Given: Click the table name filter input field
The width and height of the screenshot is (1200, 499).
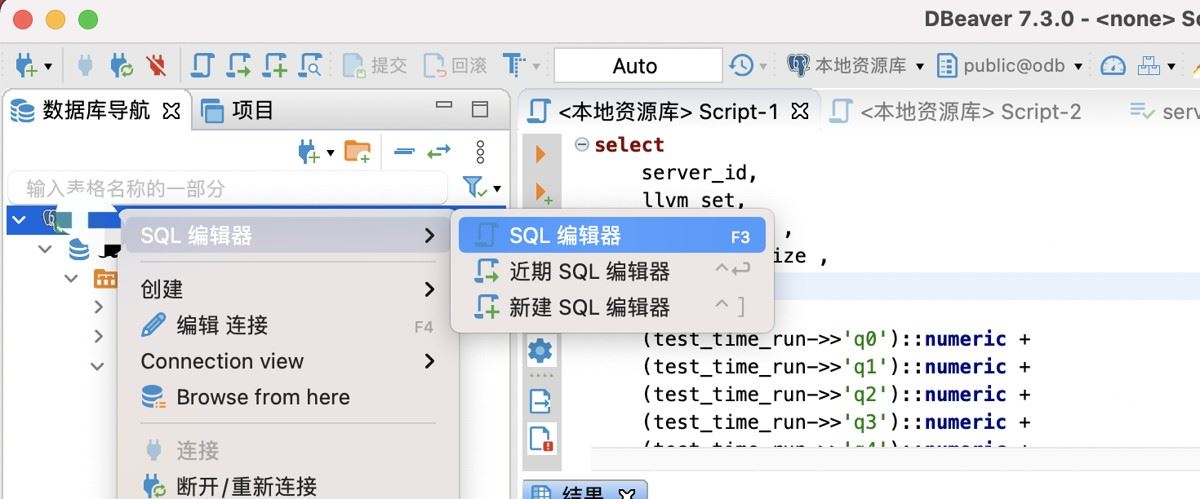Looking at the screenshot, I should point(228,188).
